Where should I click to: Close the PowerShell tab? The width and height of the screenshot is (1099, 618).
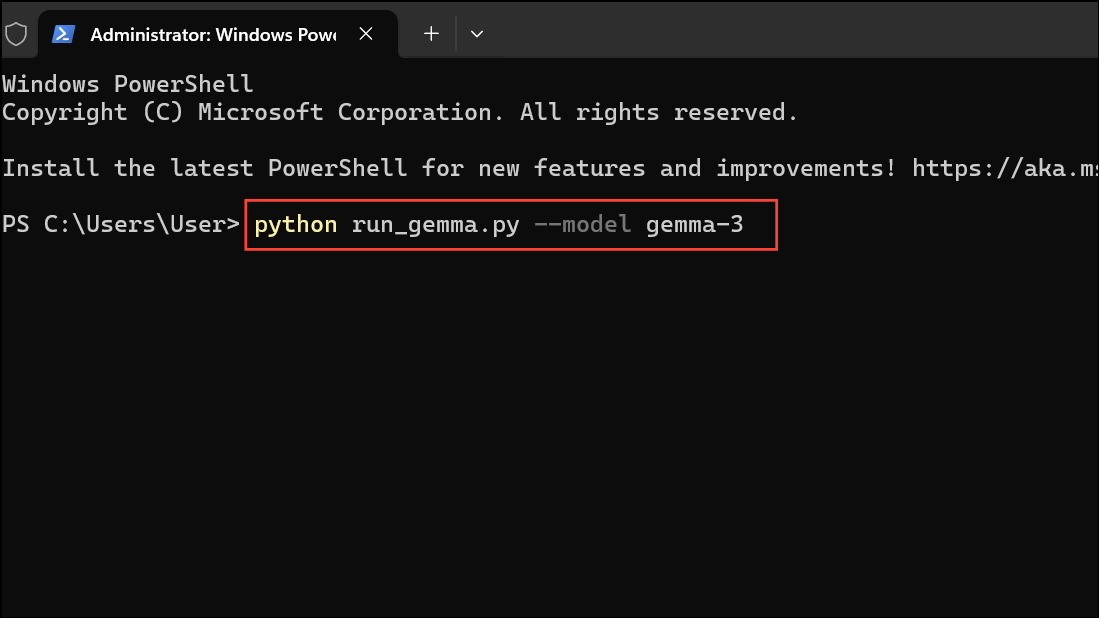click(366, 34)
